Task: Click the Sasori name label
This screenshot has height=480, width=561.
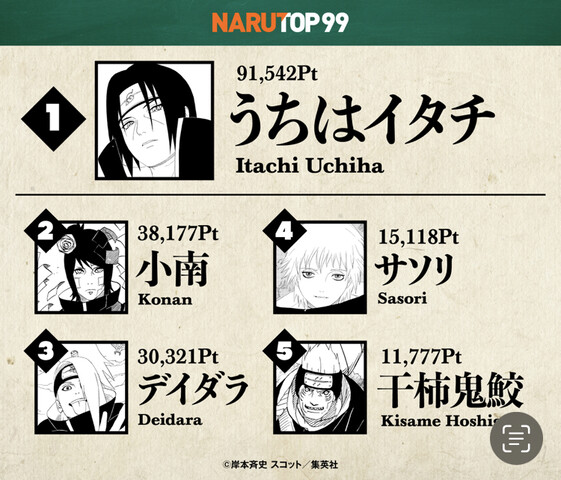Action: 402,298
